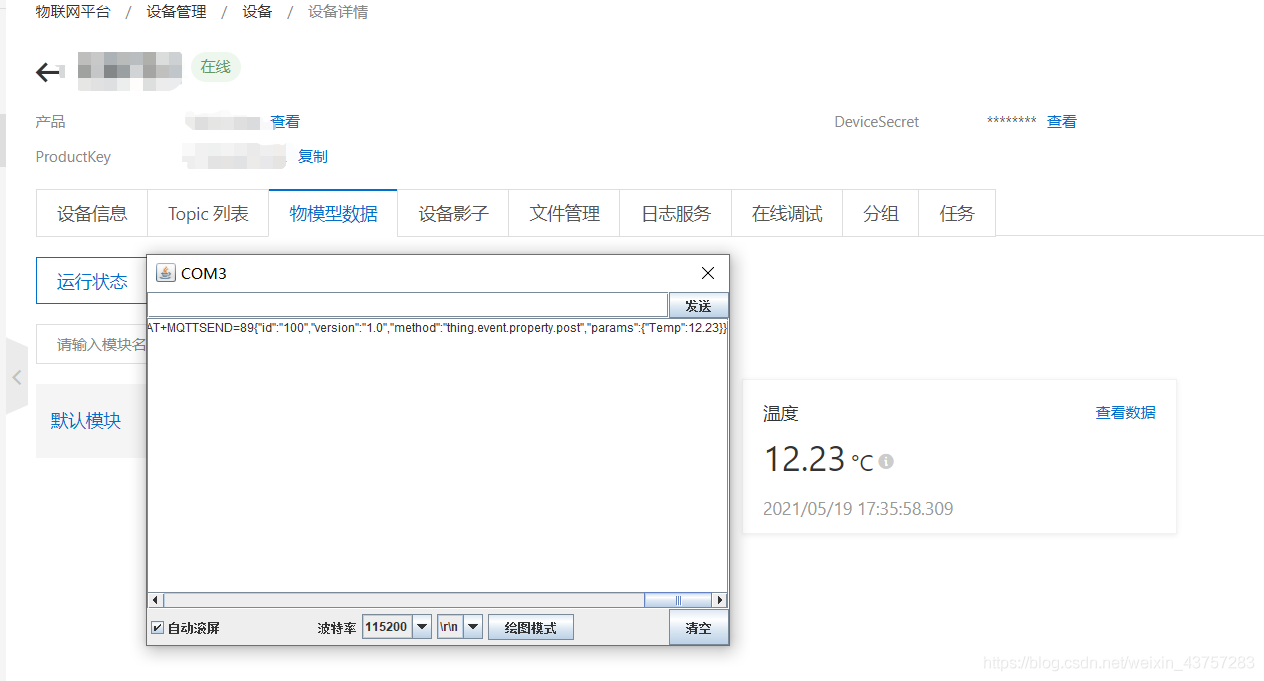Screen dimensions: 1264x681
Task: Toggle the 自动滚屏 checkbox
Action: click(157, 628)
